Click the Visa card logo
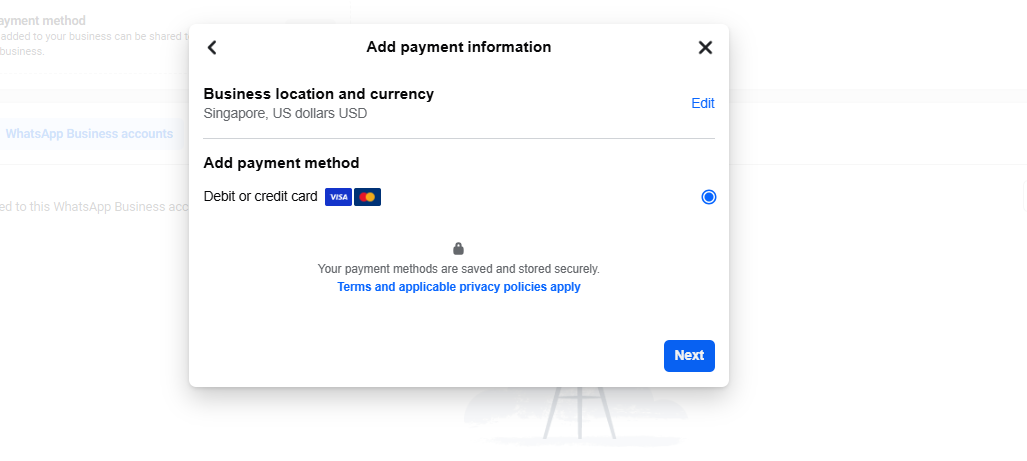 tap(338, 197)
